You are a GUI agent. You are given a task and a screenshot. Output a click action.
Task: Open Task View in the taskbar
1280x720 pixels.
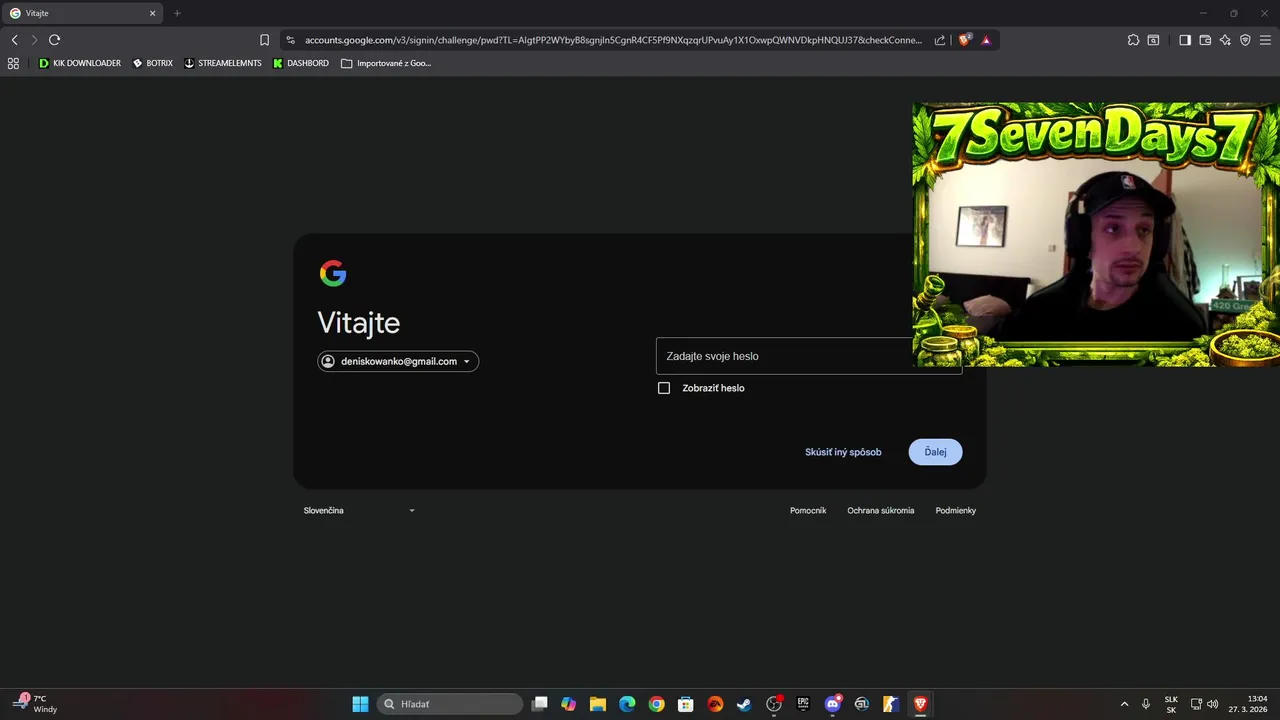(x=540, y=704)
